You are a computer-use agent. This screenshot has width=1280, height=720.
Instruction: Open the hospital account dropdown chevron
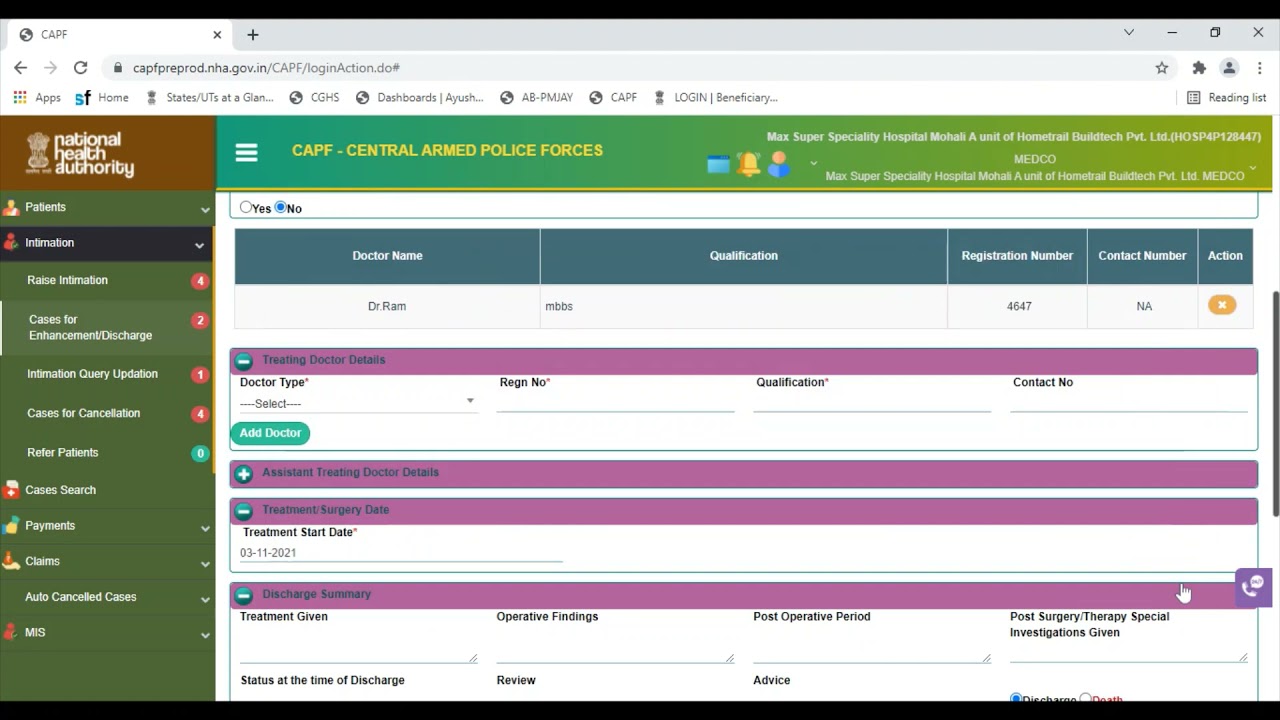1252,167
